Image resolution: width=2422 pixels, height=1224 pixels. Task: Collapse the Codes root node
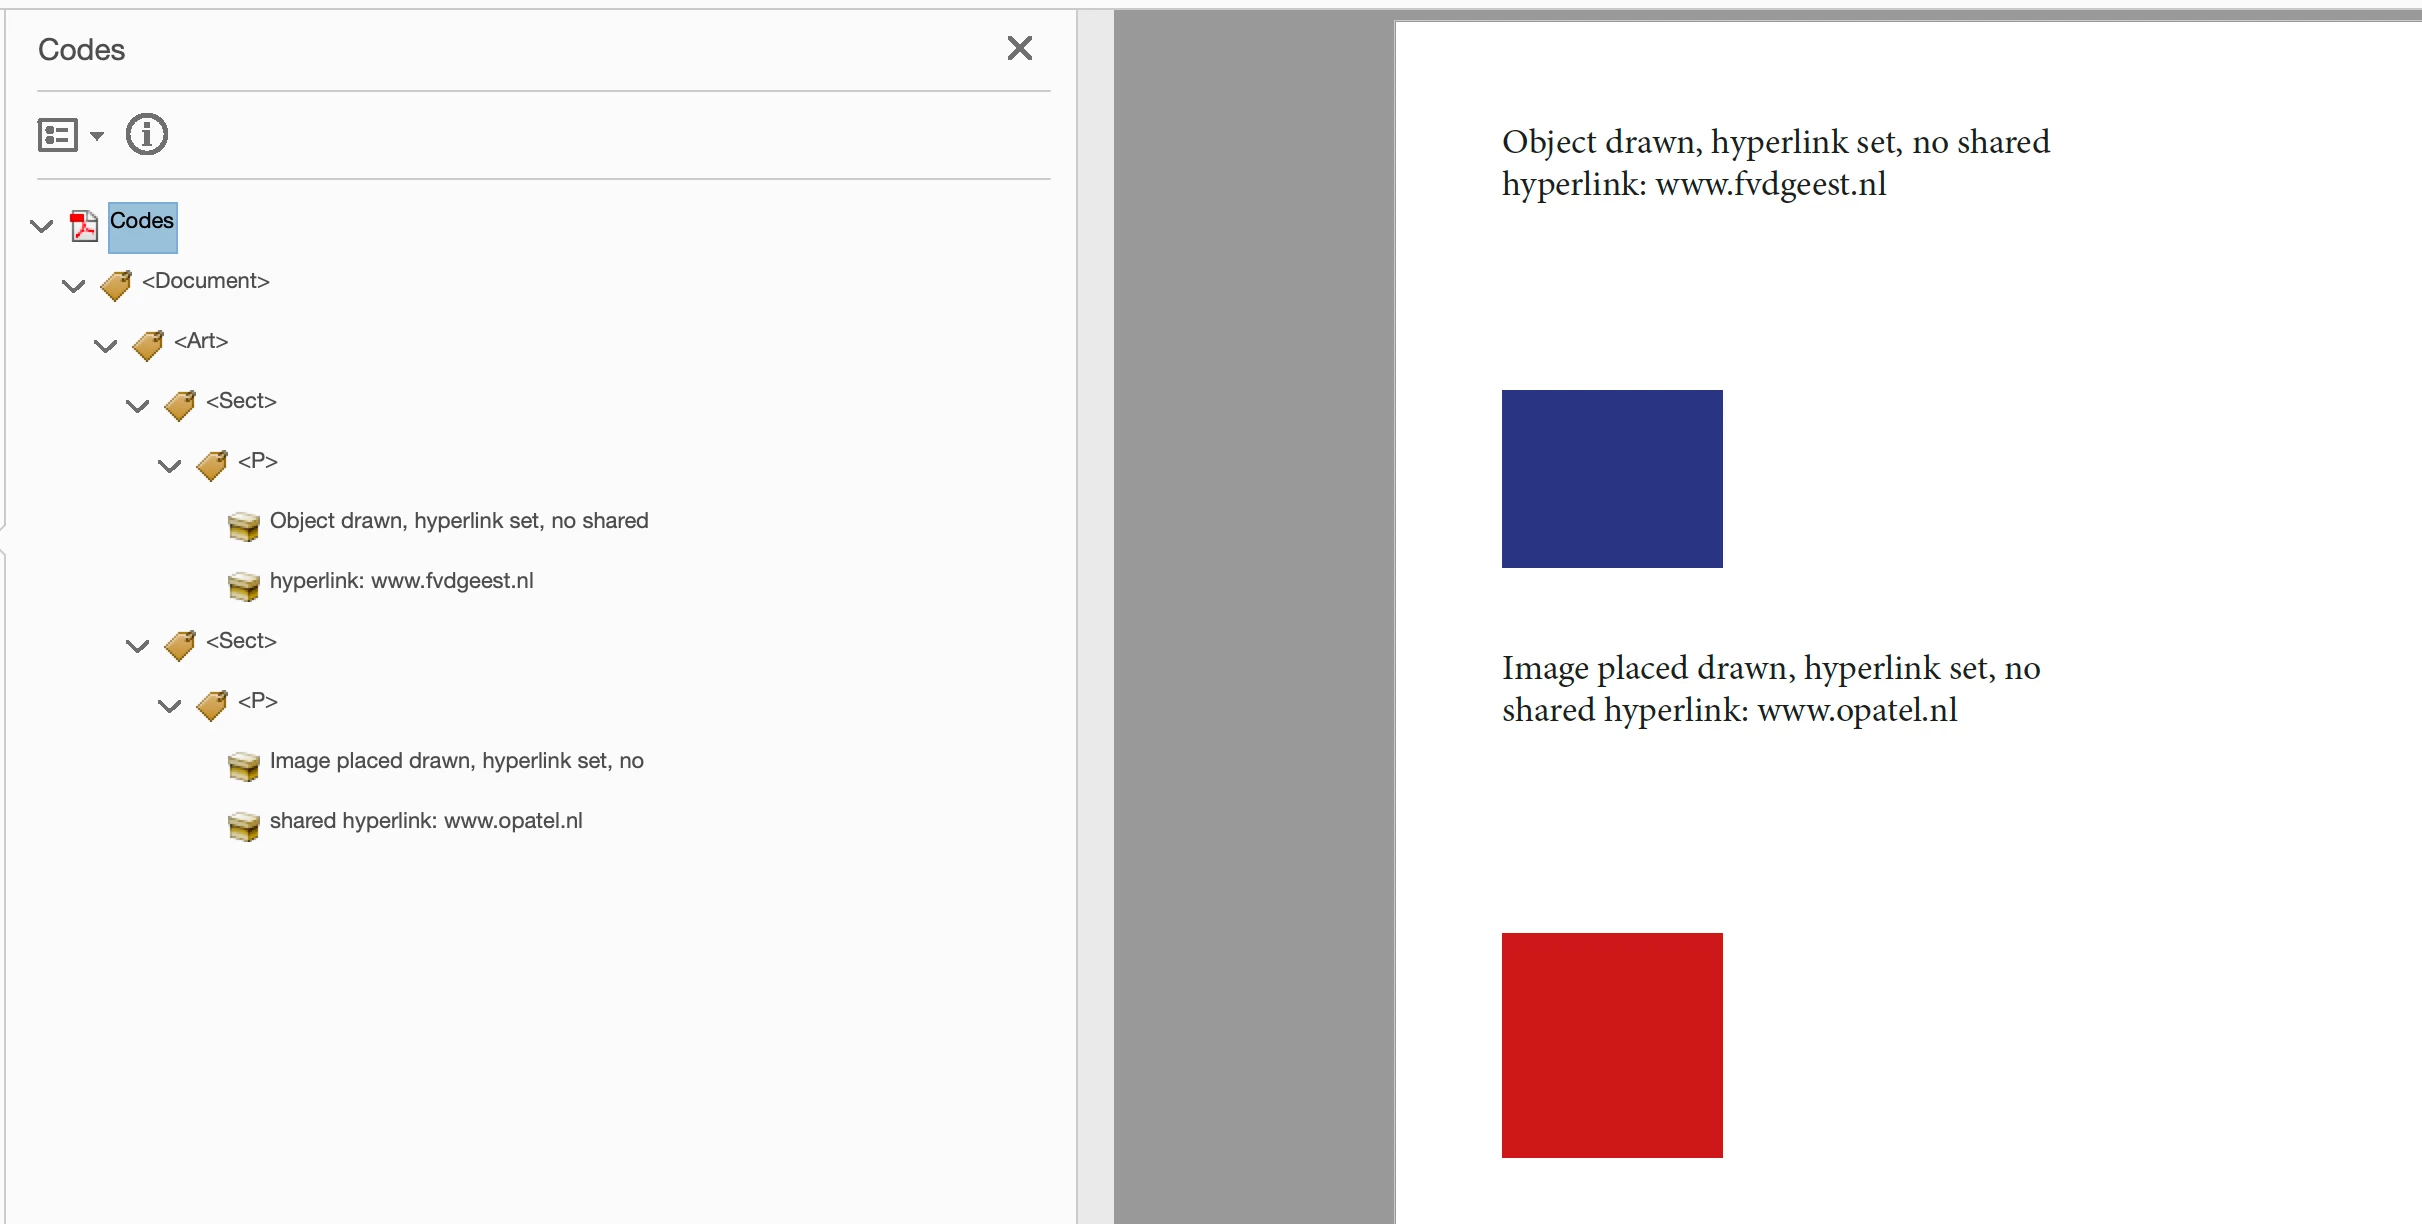click(x=42, y=226)
